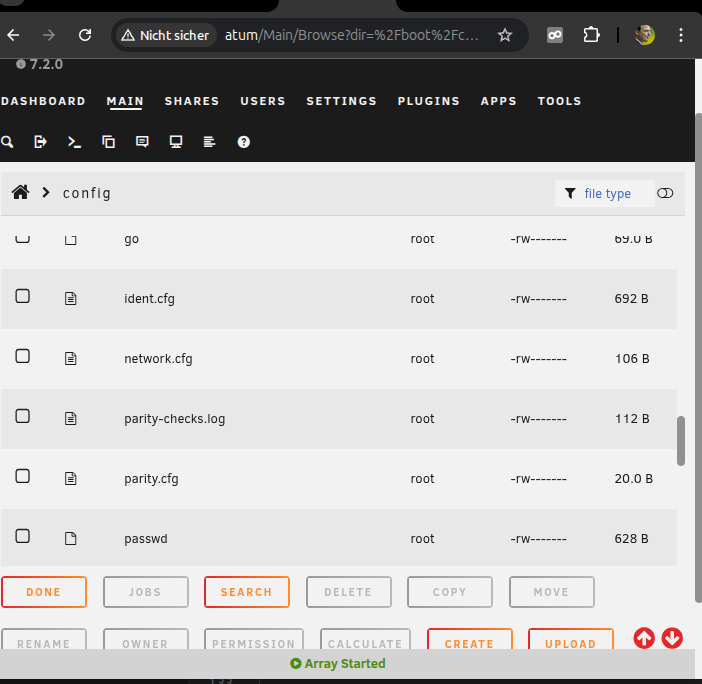This screenshot has height=684, width=702.
Task: Click the logout icon in toolbar
Action: 40,142
